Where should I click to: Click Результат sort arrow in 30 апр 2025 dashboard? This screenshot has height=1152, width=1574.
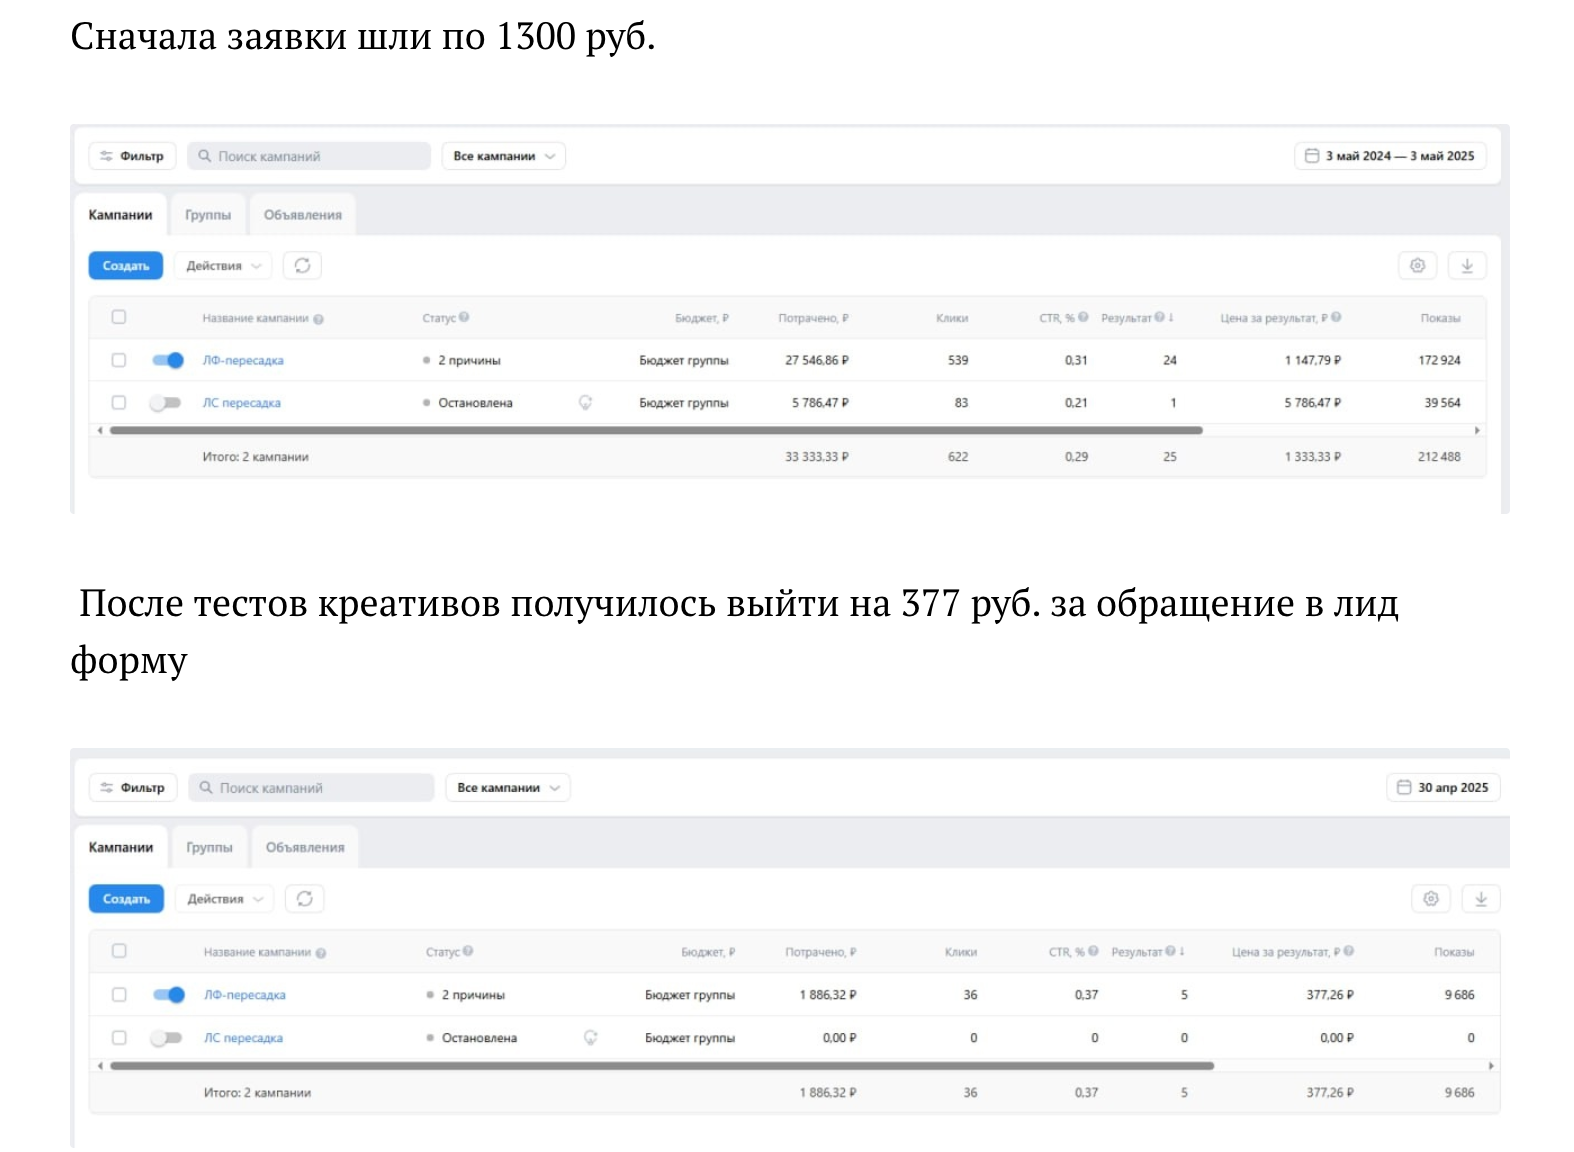pos(1182,952)
